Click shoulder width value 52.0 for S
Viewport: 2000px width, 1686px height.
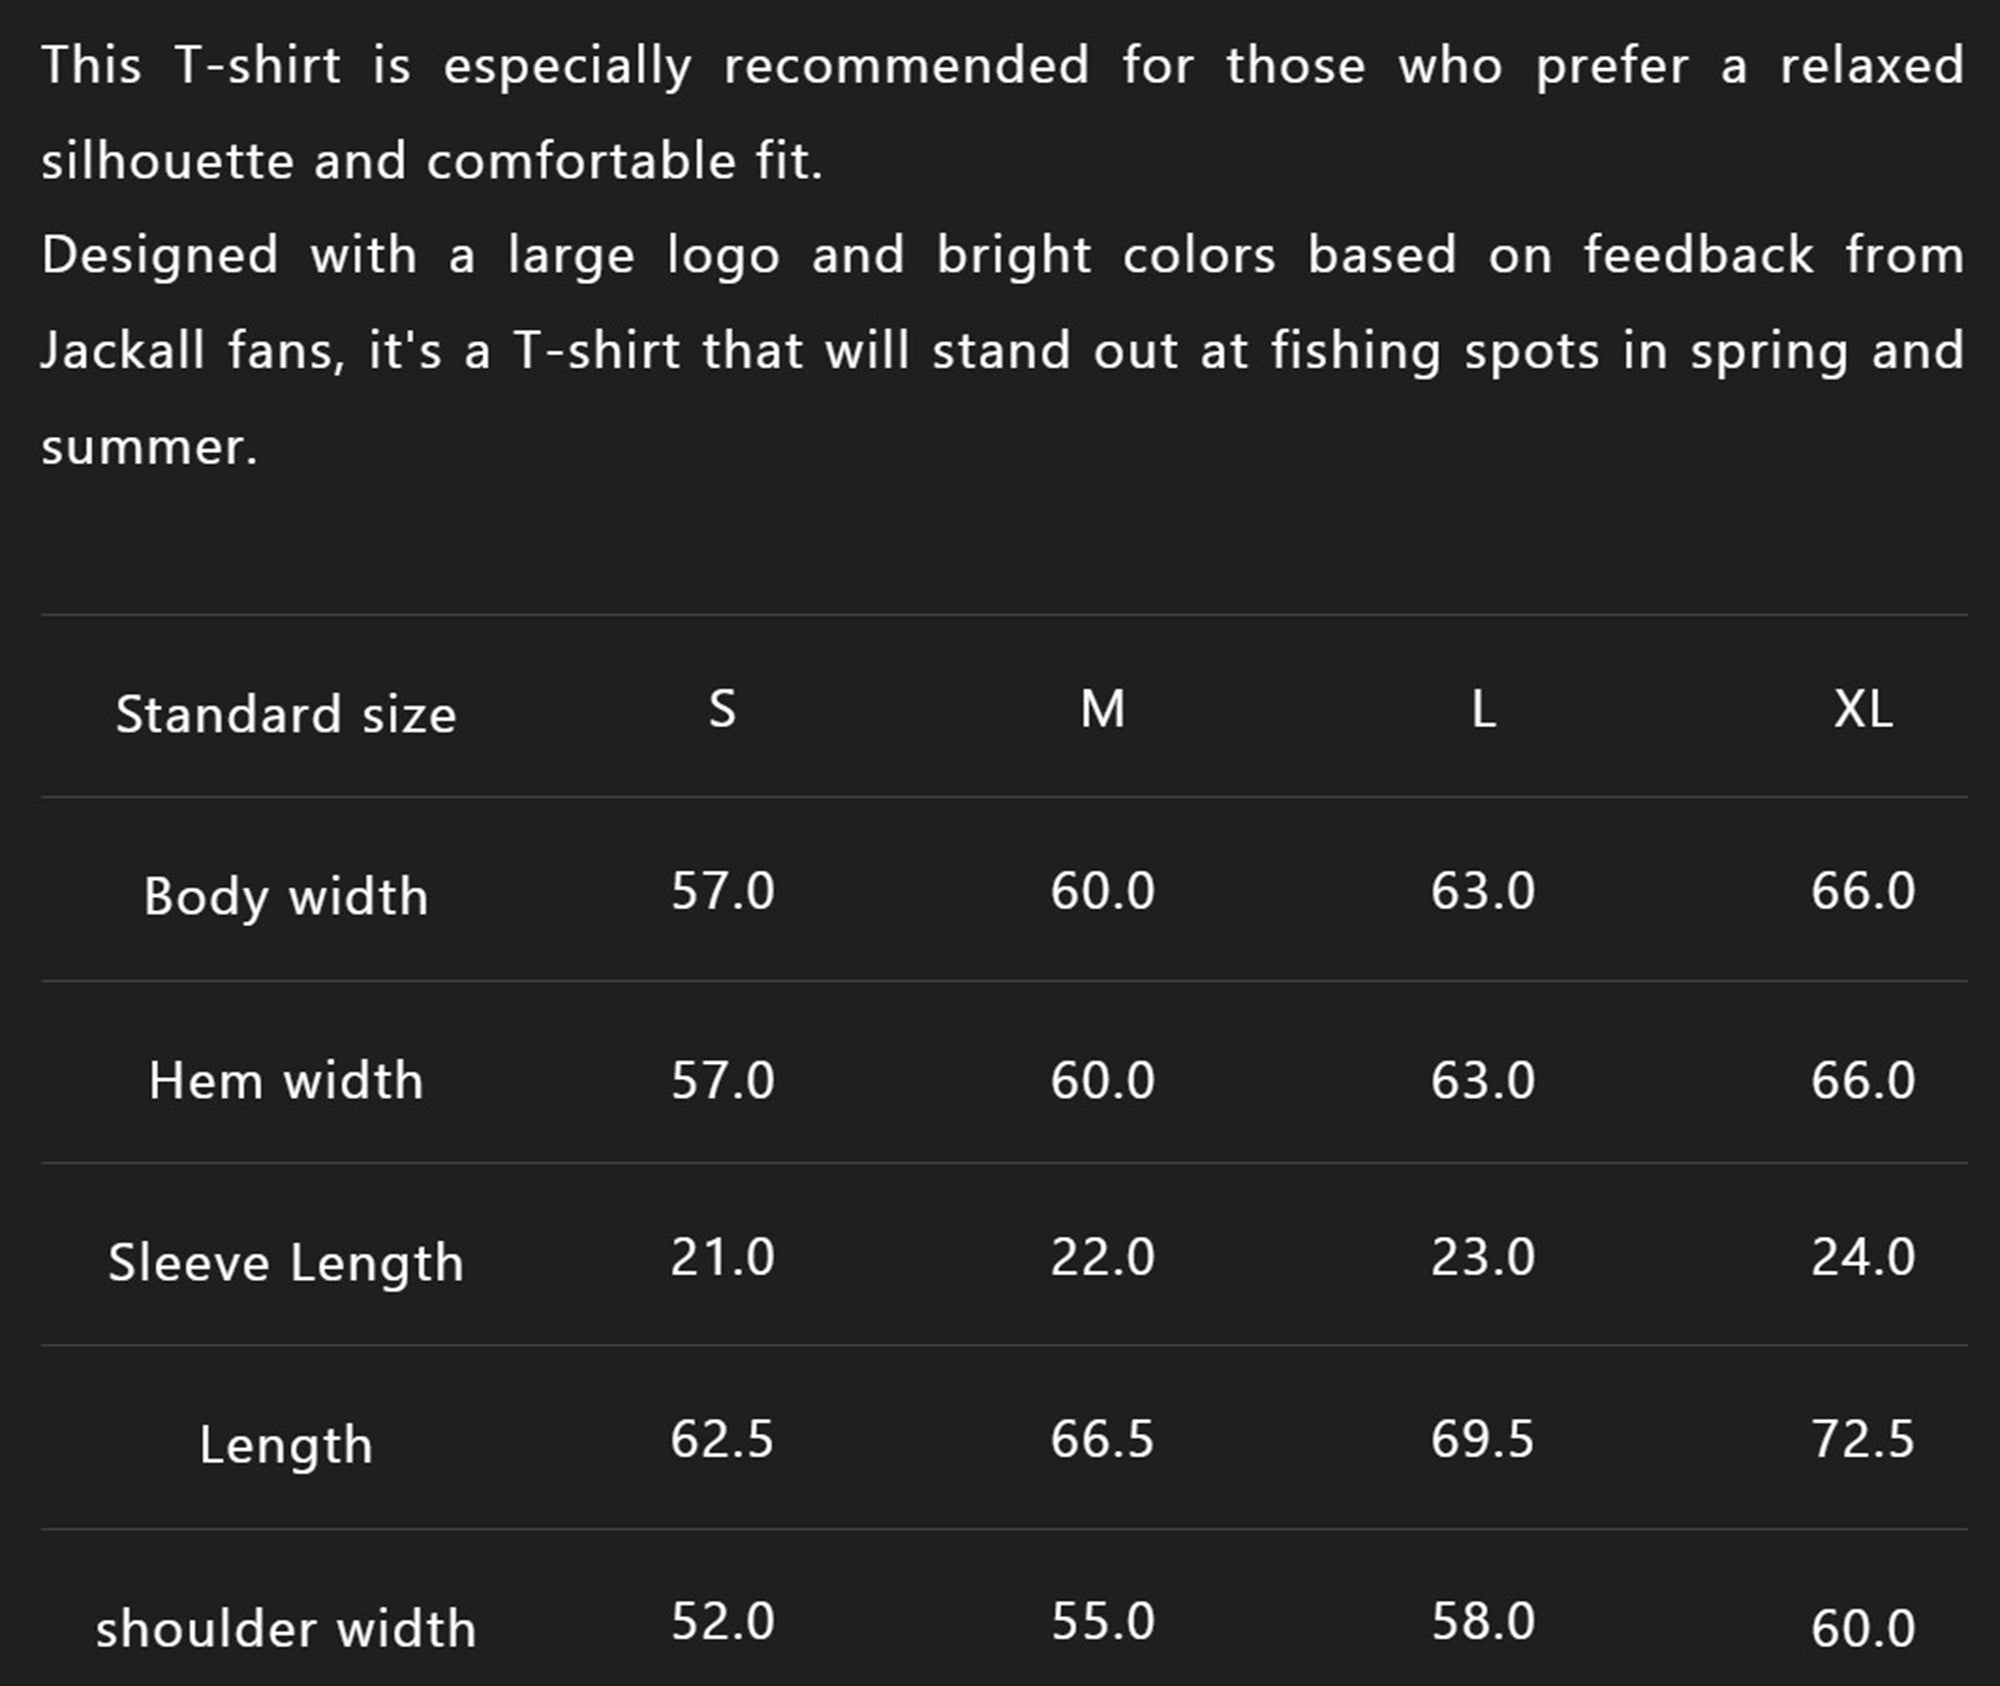click(x=722, y=1621)
